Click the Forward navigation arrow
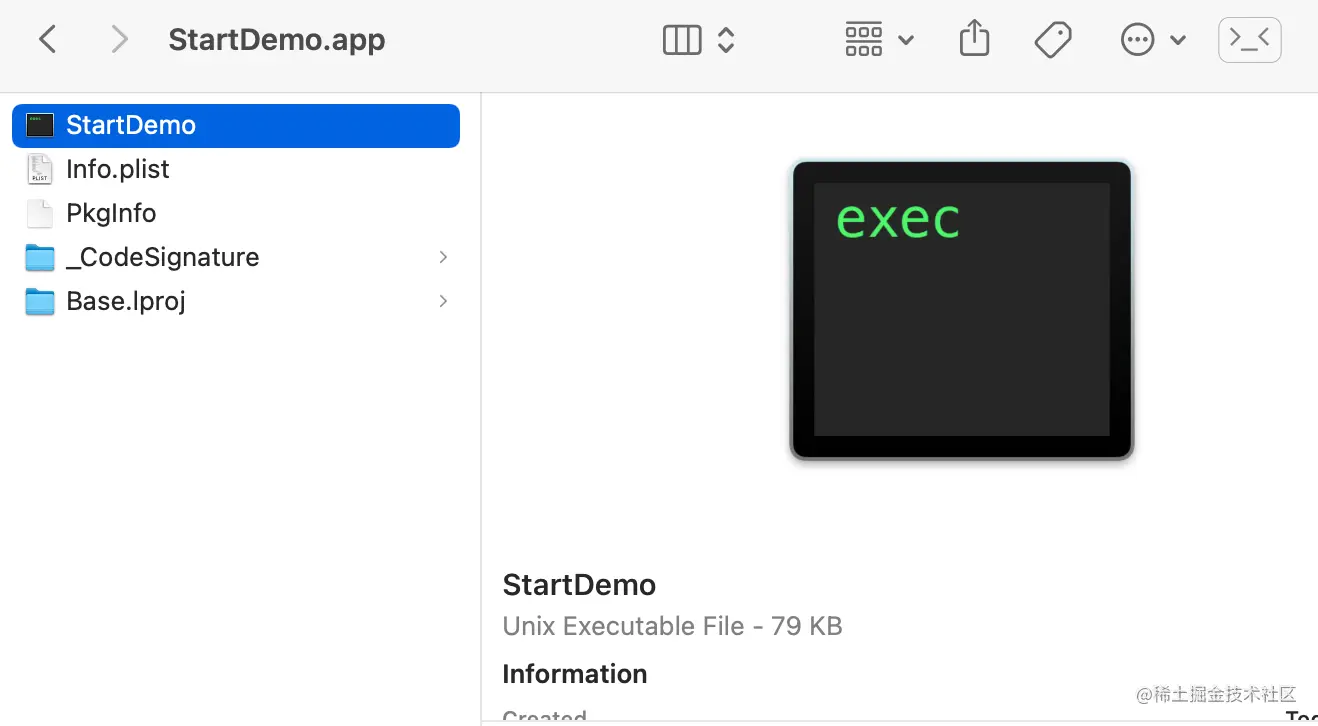The height and width of the screenshot is (726, 1318). click(x=119, y=40)
